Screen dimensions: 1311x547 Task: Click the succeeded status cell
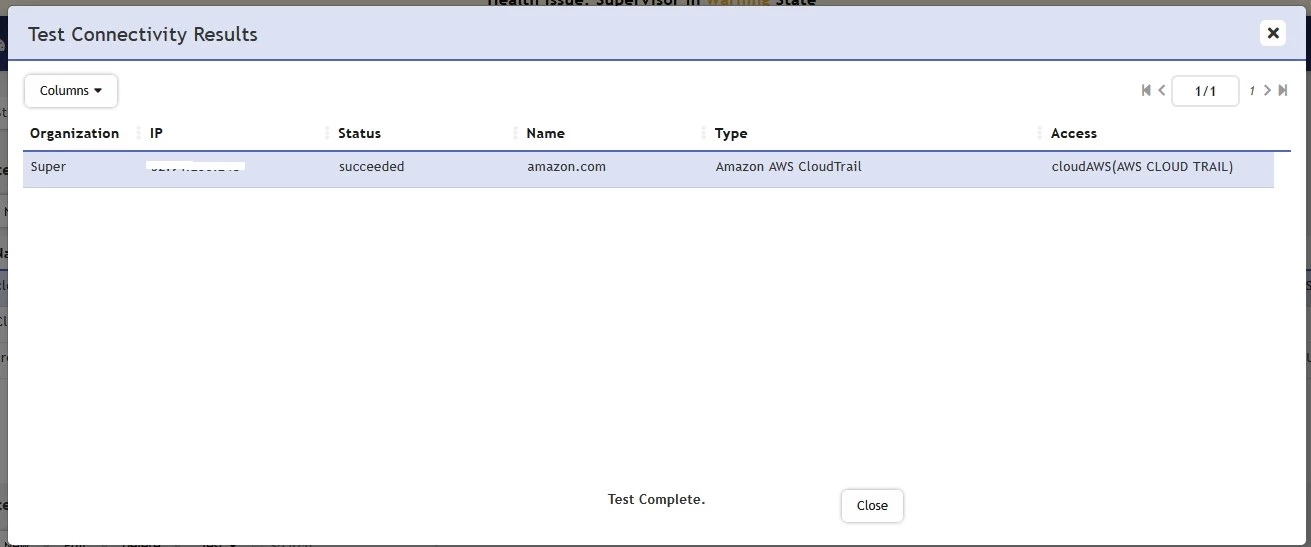[371, 167]
